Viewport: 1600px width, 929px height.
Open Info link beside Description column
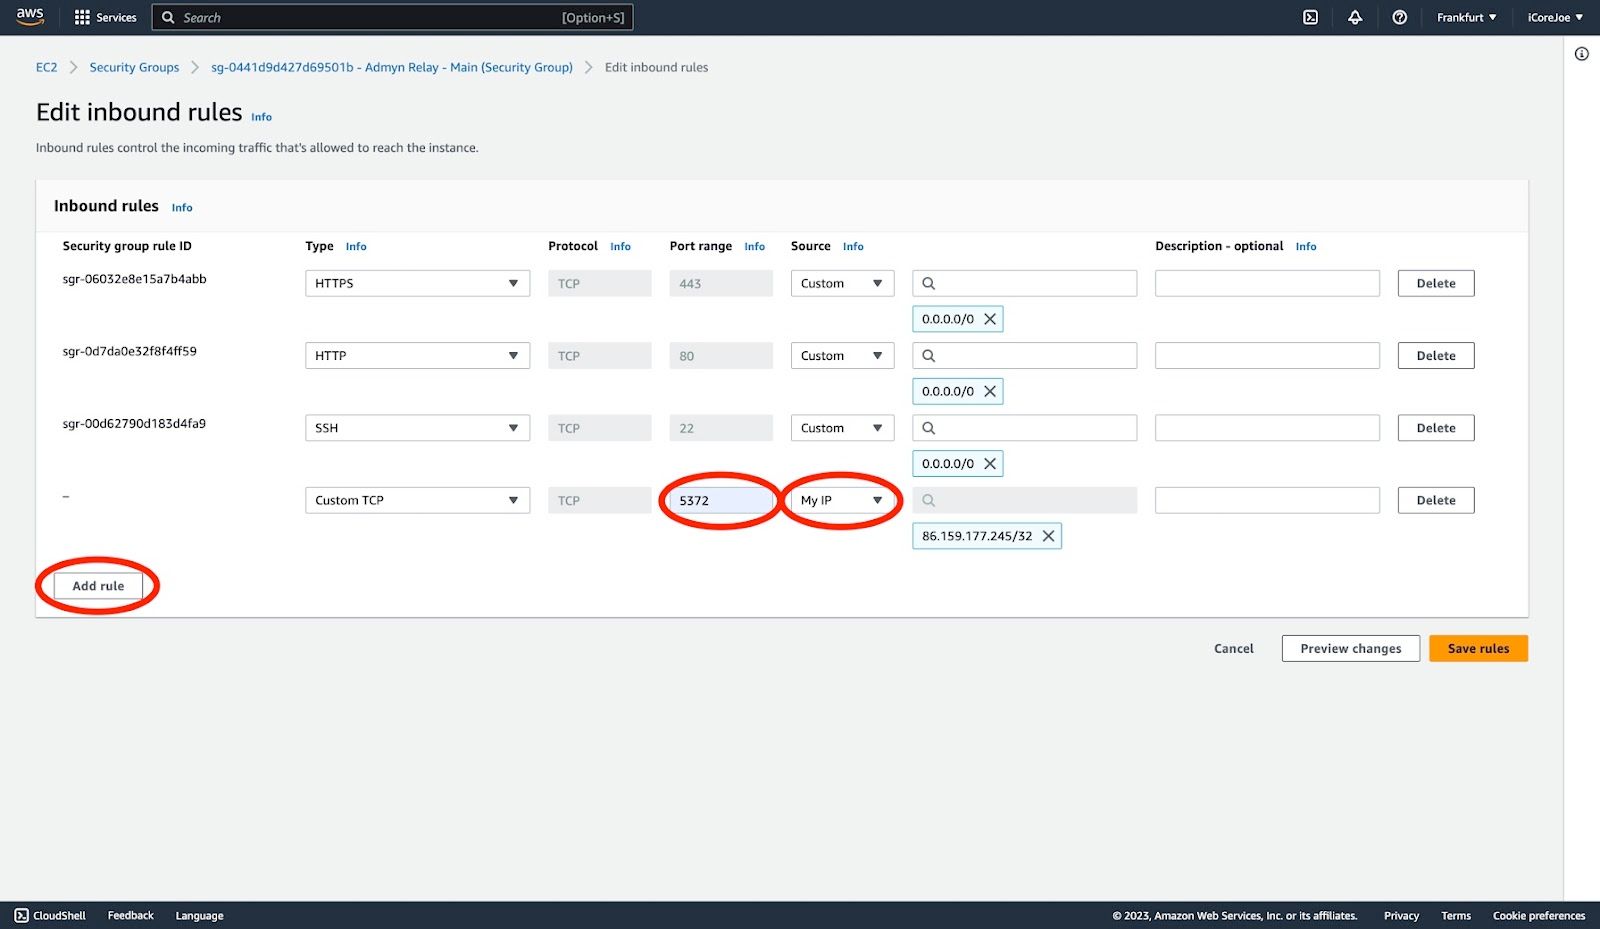[x=1306, y=246]
